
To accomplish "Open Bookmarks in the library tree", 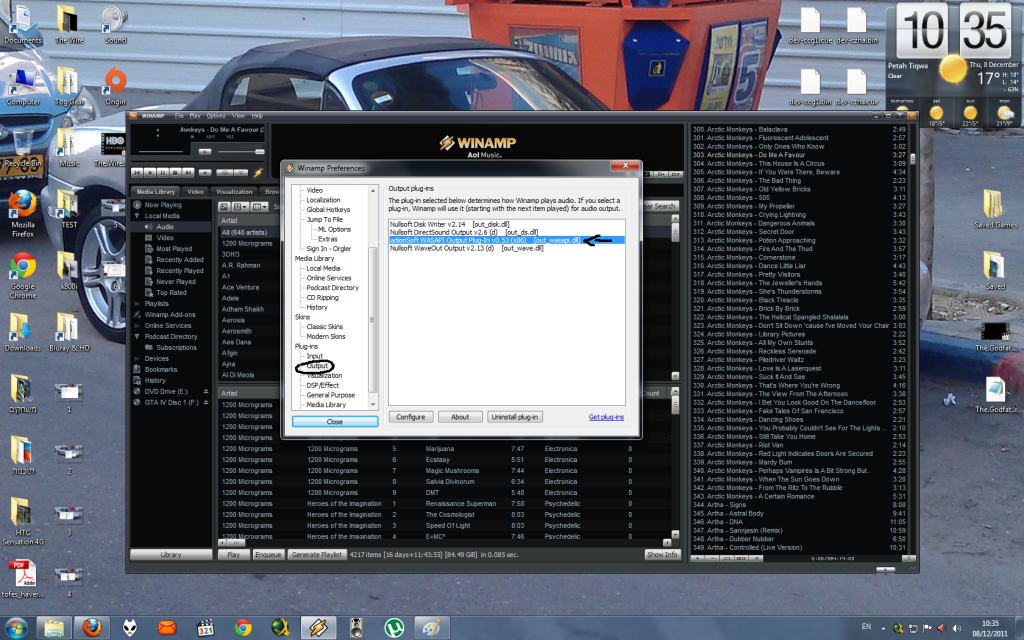I will [x=161, y=370].
